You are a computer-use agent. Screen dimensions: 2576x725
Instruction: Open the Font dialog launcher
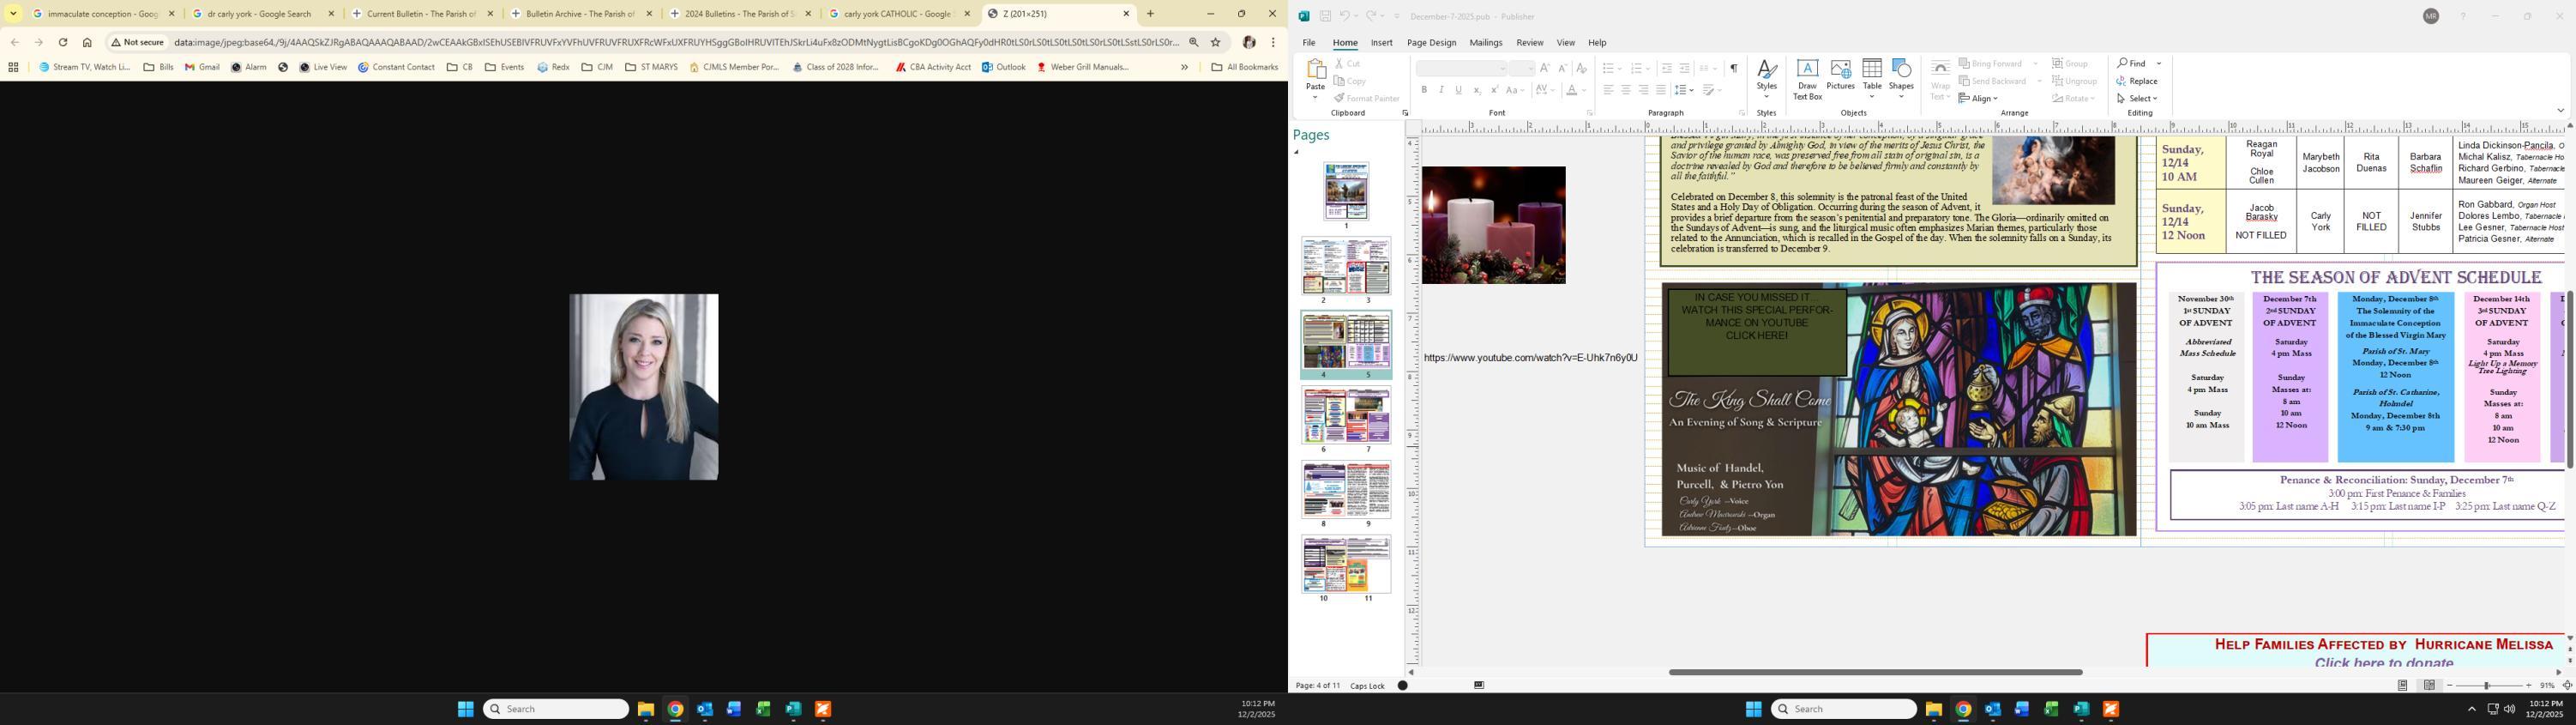pyautogui.click(x=1589, y=113)
